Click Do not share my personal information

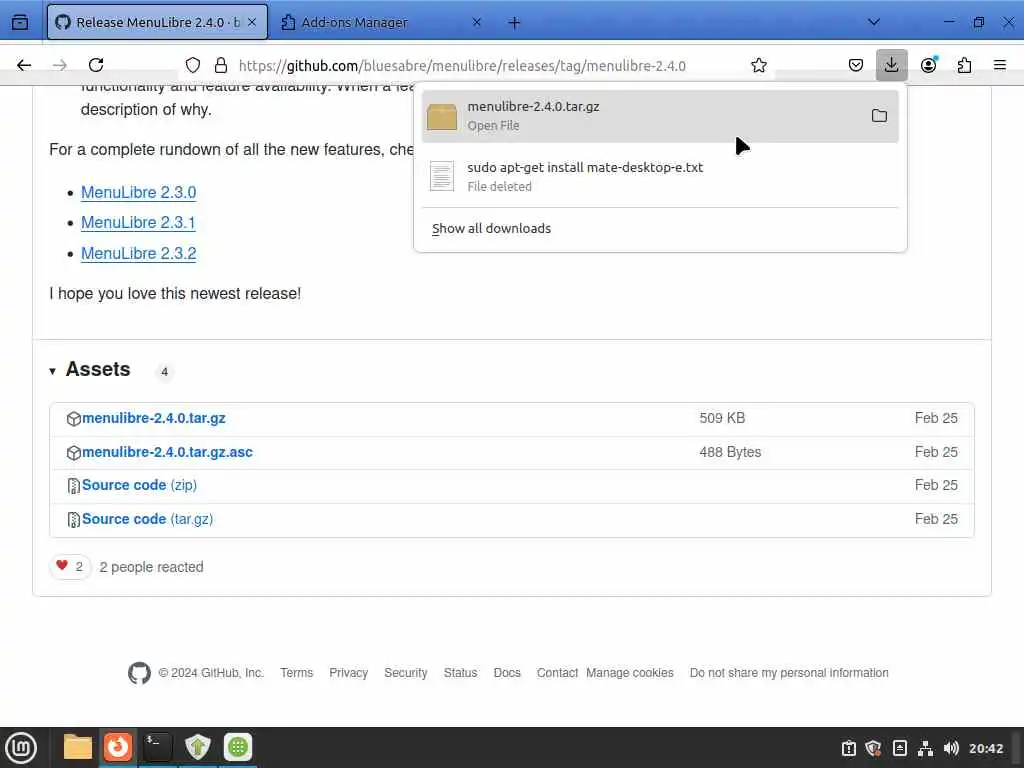point(789,673)
